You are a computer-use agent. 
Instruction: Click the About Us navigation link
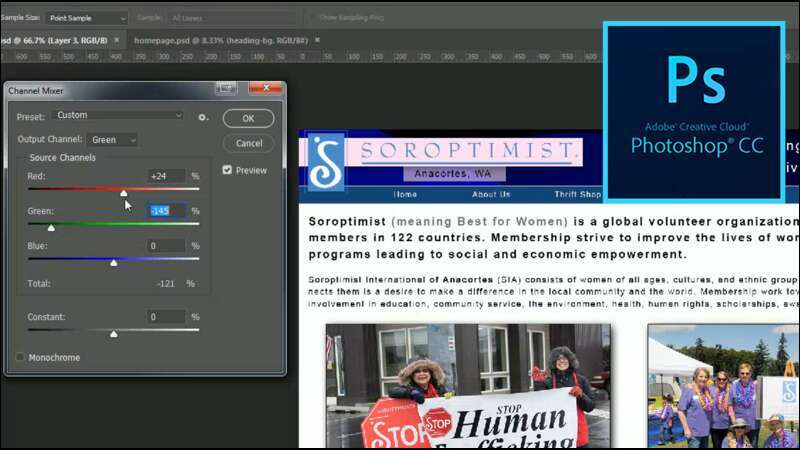click(491, 194)
